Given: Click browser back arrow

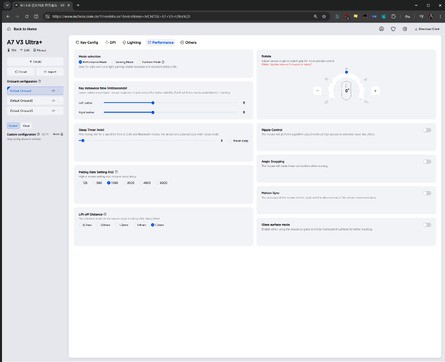Looking at the screenshot, I should pyautogui.click(x=8, y=16).
